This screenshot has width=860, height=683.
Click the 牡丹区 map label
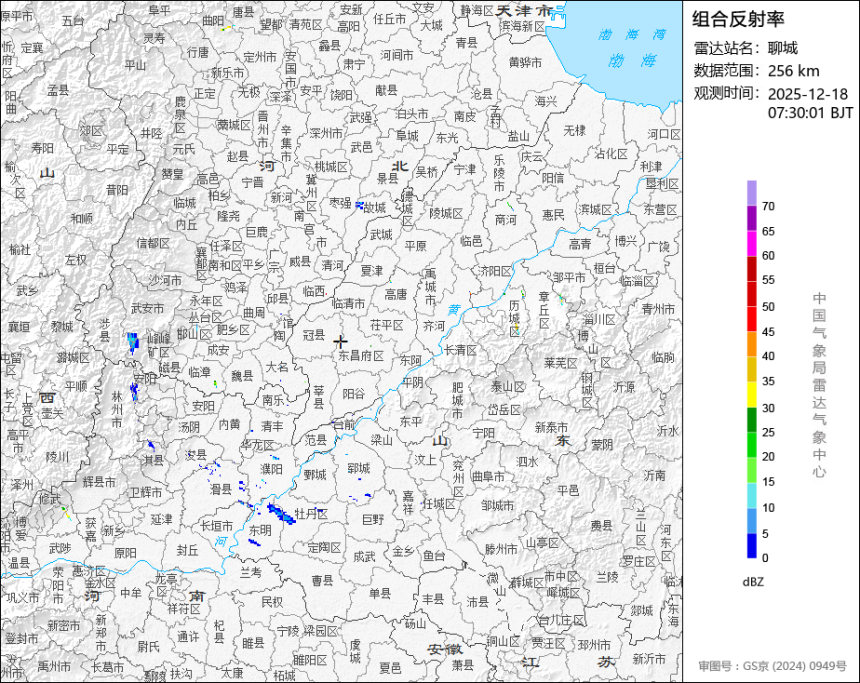[311, 514]
